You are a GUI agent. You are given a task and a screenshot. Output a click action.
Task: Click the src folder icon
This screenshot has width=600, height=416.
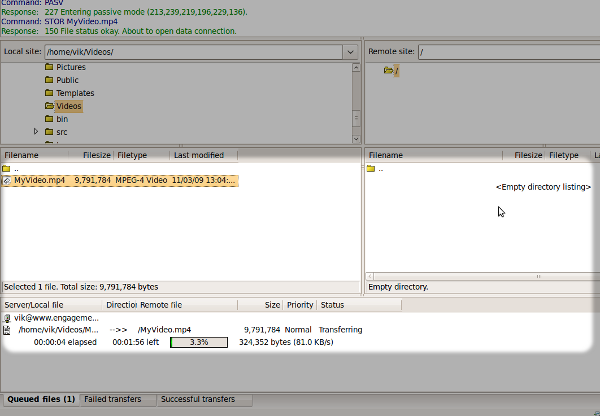tap(49, 132)
